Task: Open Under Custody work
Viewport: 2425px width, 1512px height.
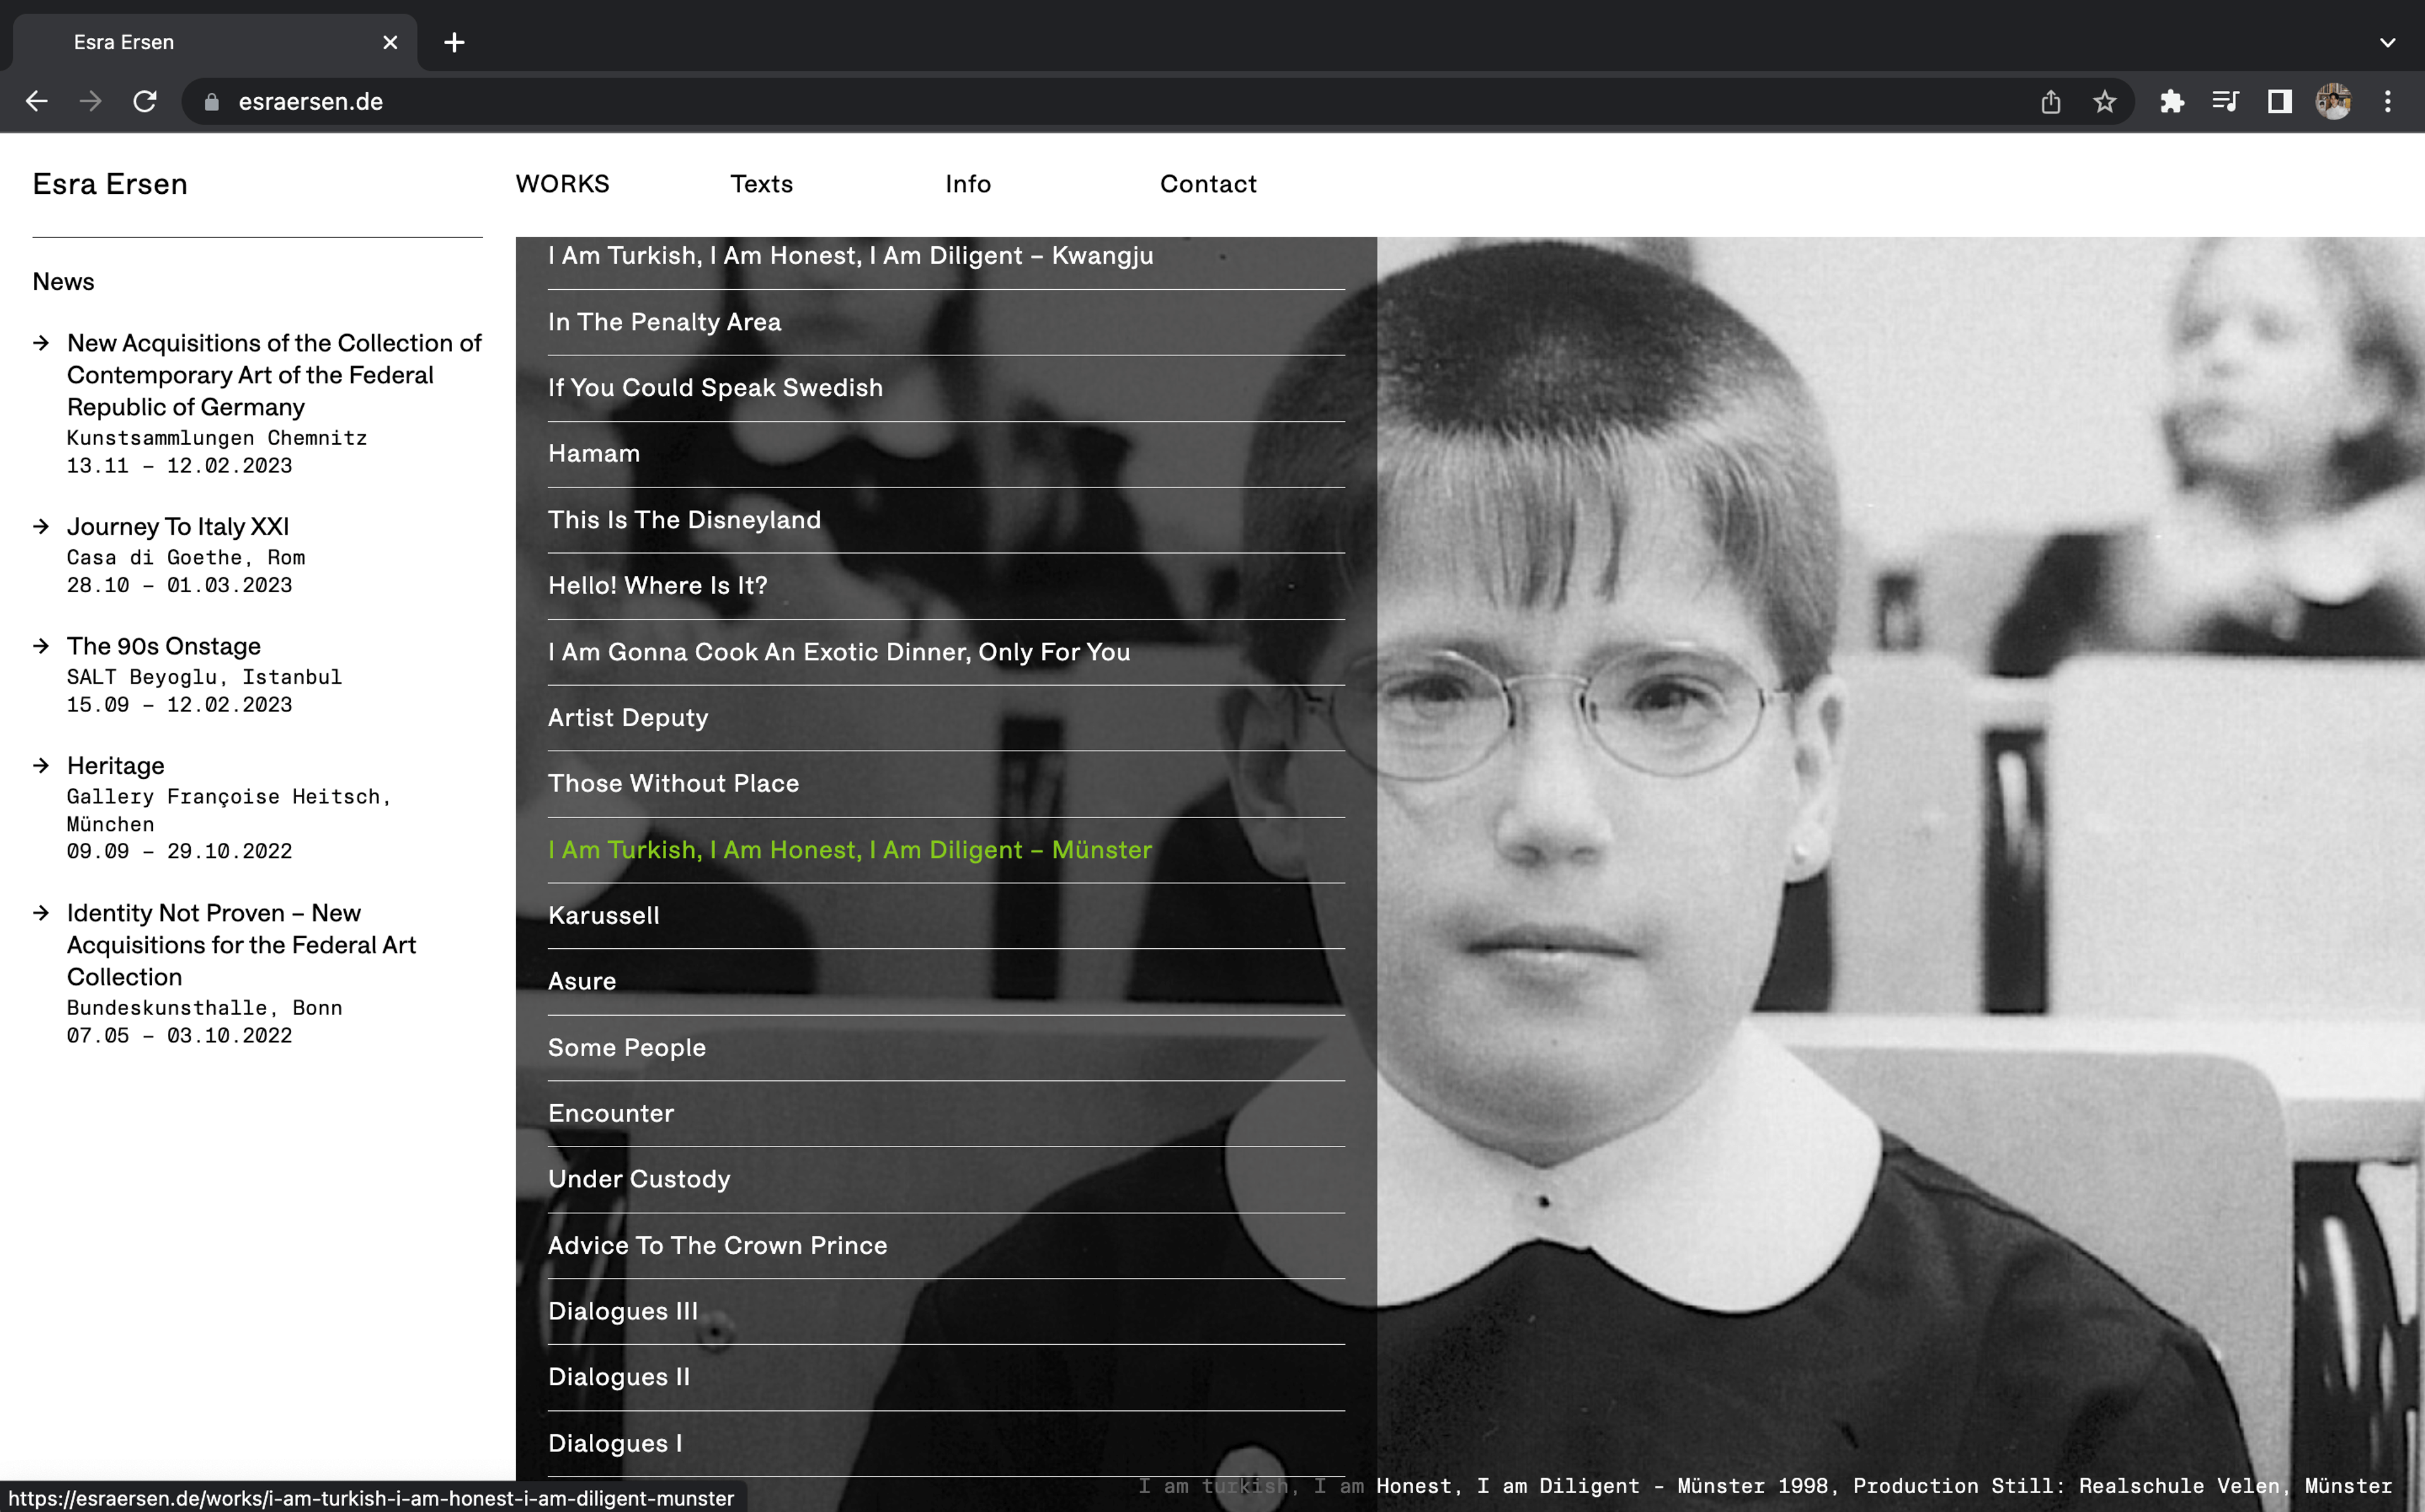Action: pyautogui.click(x=639, y=1180)
